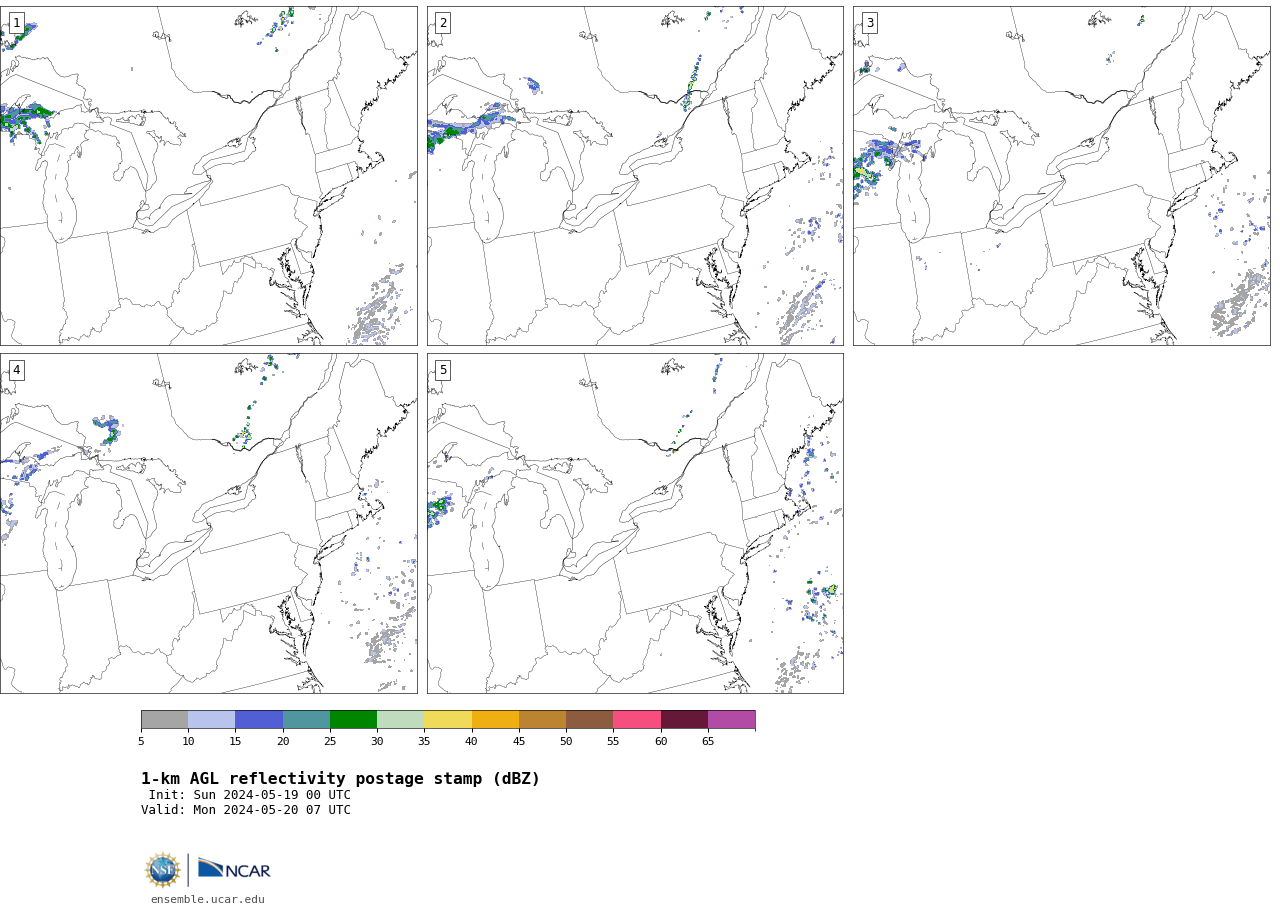Click the colorbar tick label 65
Screen dimensions: 1280x910
(708, 741)
